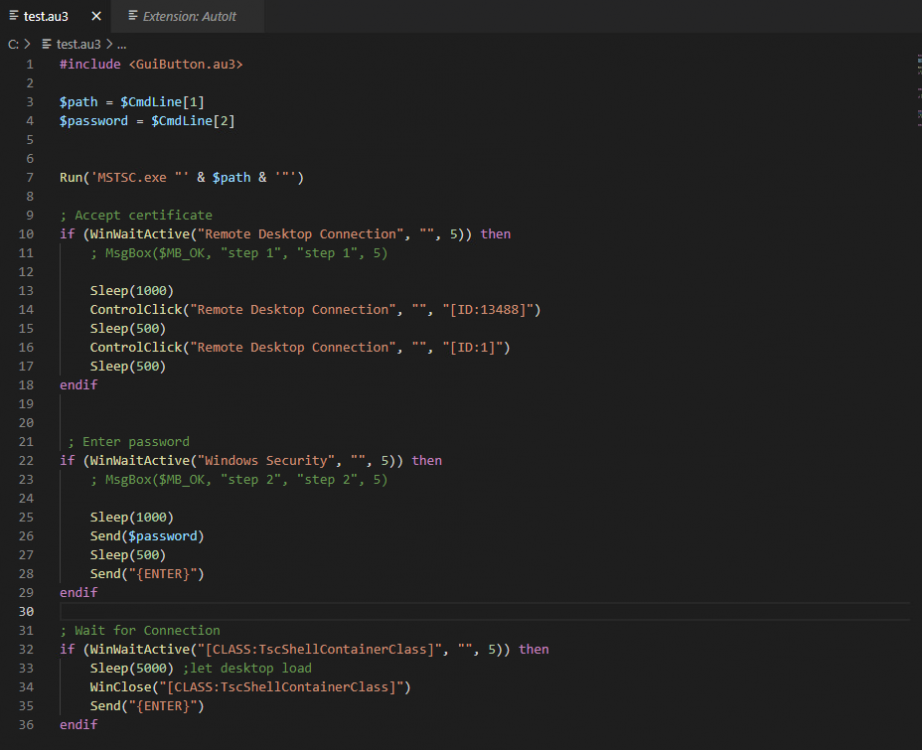Click the minimap on the editor's right edge

[918, 88]
